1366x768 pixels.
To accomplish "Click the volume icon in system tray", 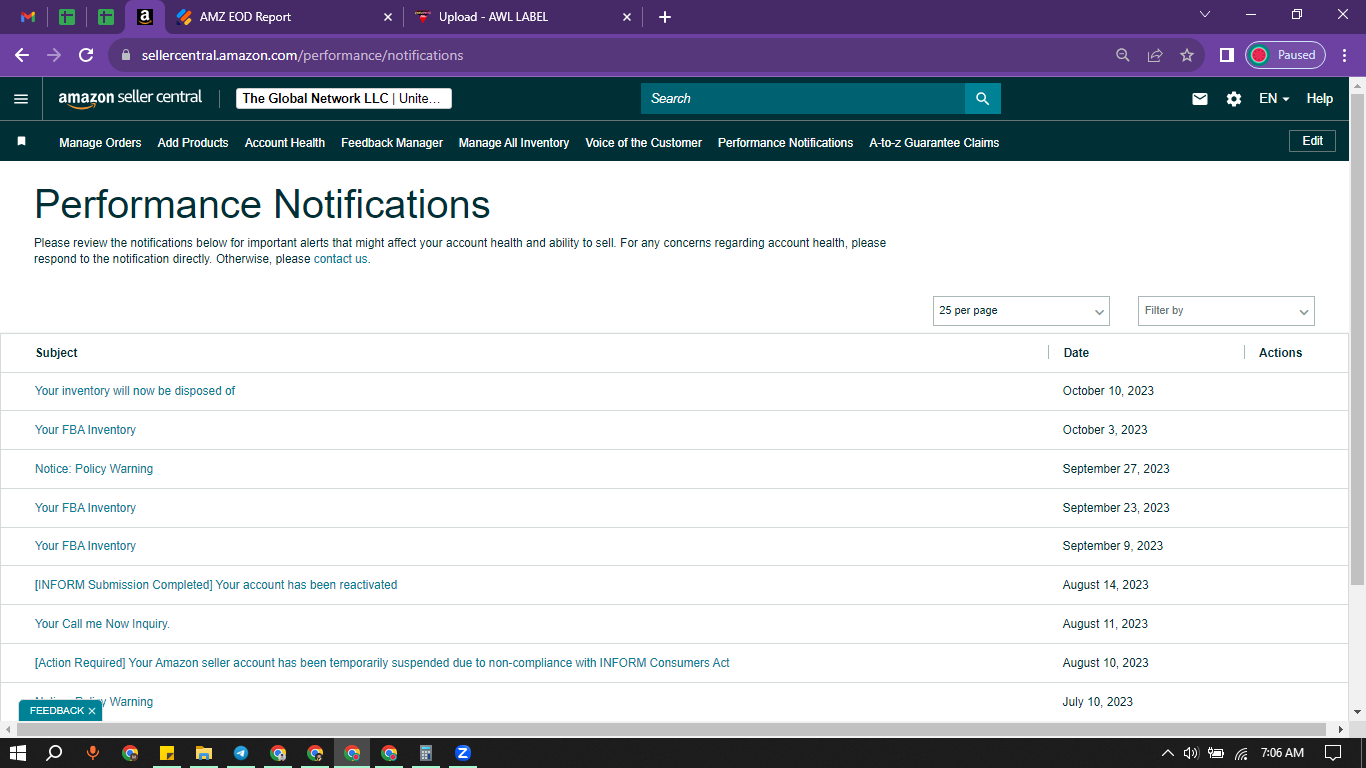I will 1191,753.
